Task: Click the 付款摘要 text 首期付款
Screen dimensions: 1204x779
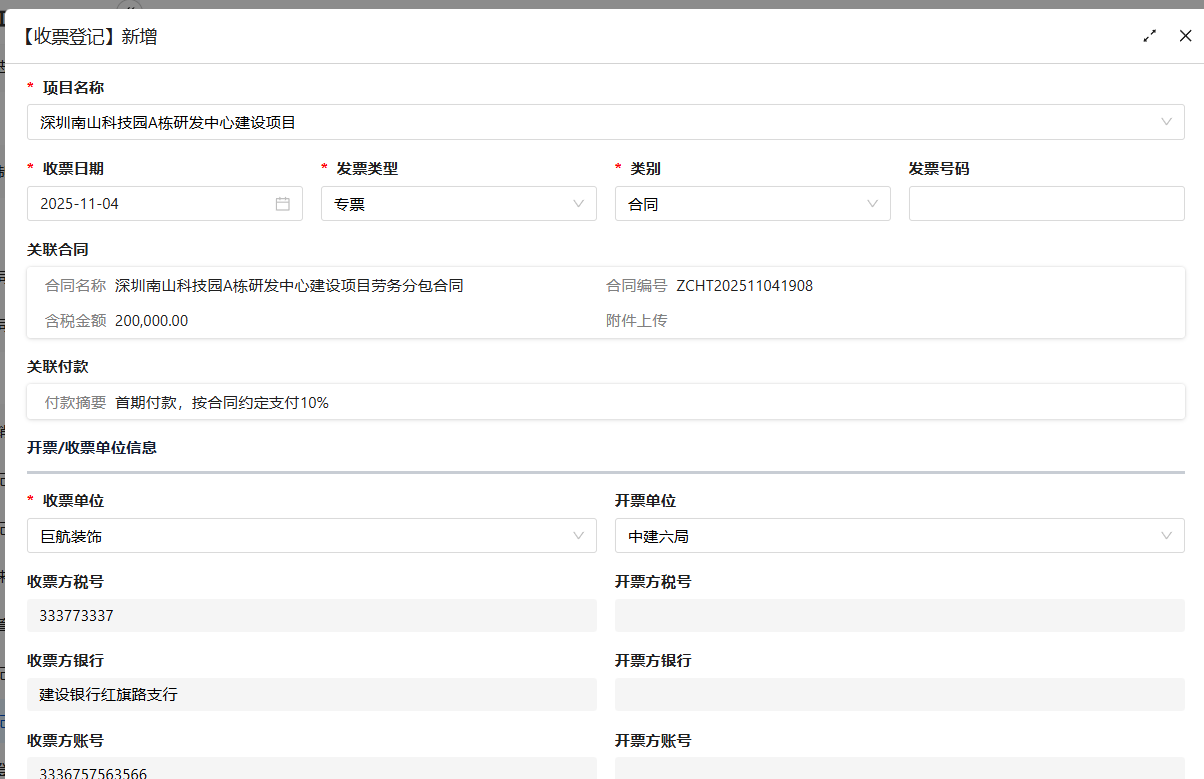Action: tap(221, 403)
